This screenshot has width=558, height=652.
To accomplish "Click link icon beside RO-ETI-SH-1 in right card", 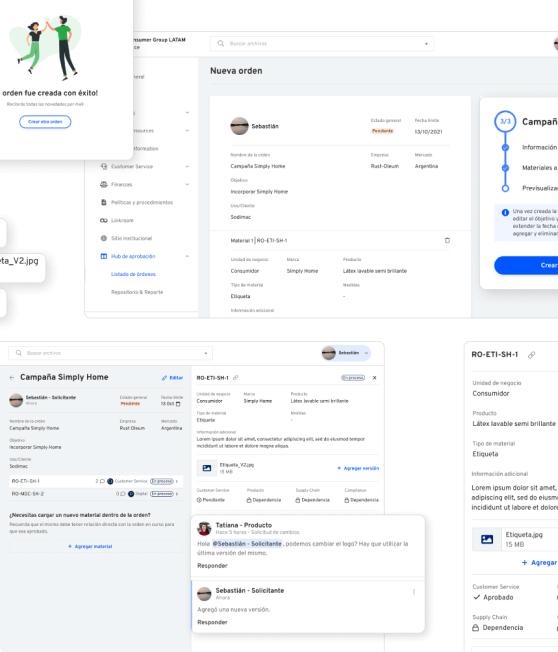I will (531, 355).
